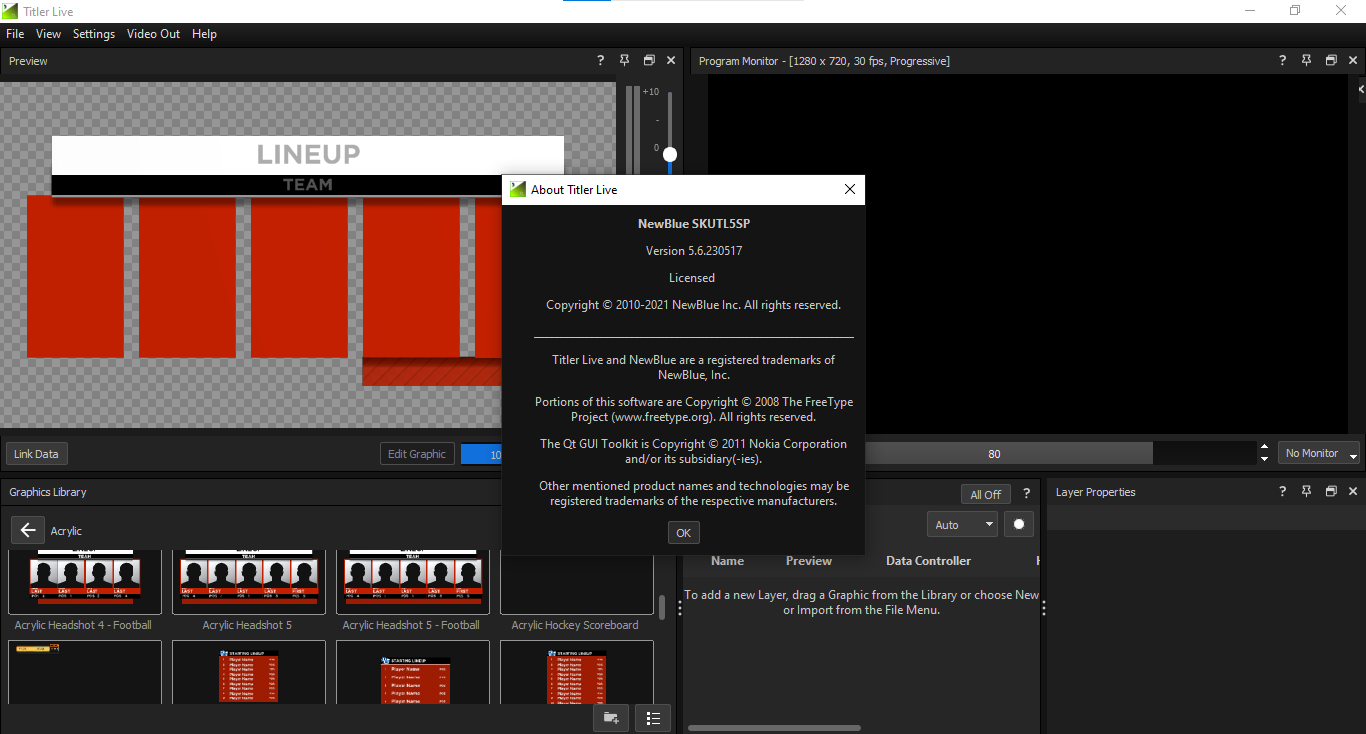
Task: Open the File menu
Action: 15,34
